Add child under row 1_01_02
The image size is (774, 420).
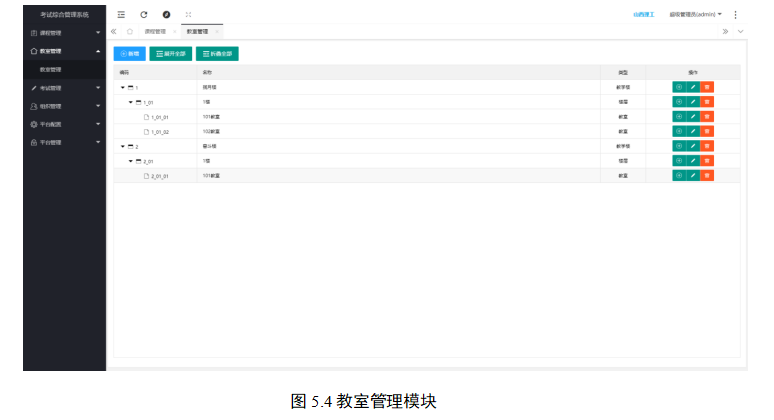point(679,131)
